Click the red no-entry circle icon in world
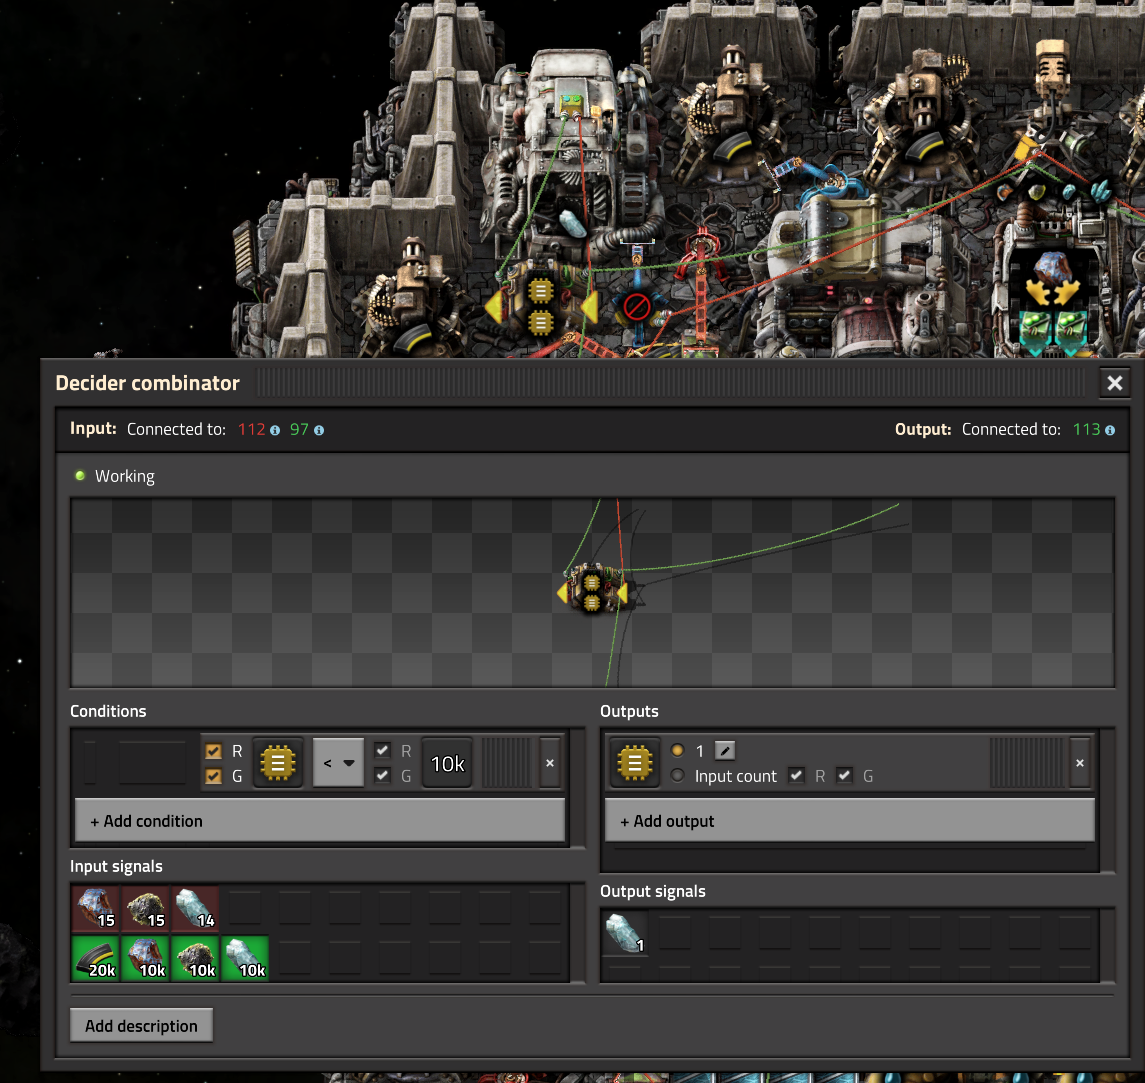1145x1083 pixels. coord(637,307)
